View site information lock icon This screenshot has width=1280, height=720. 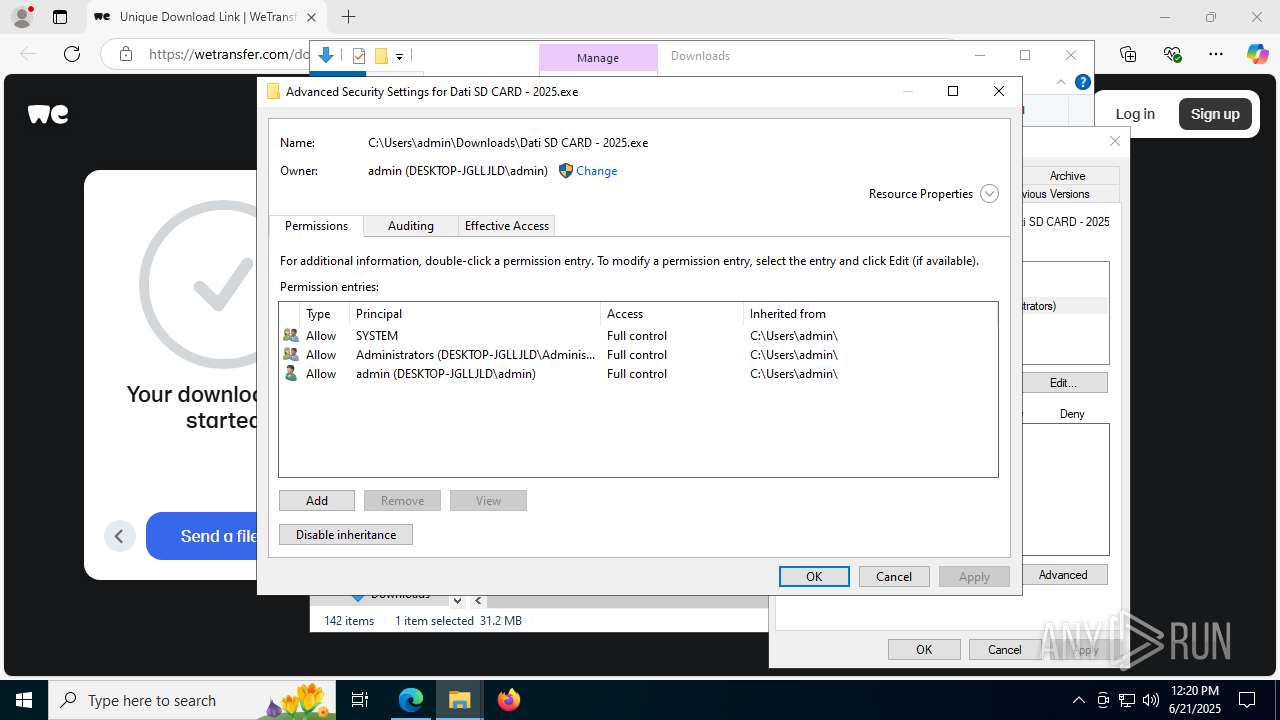126,54
